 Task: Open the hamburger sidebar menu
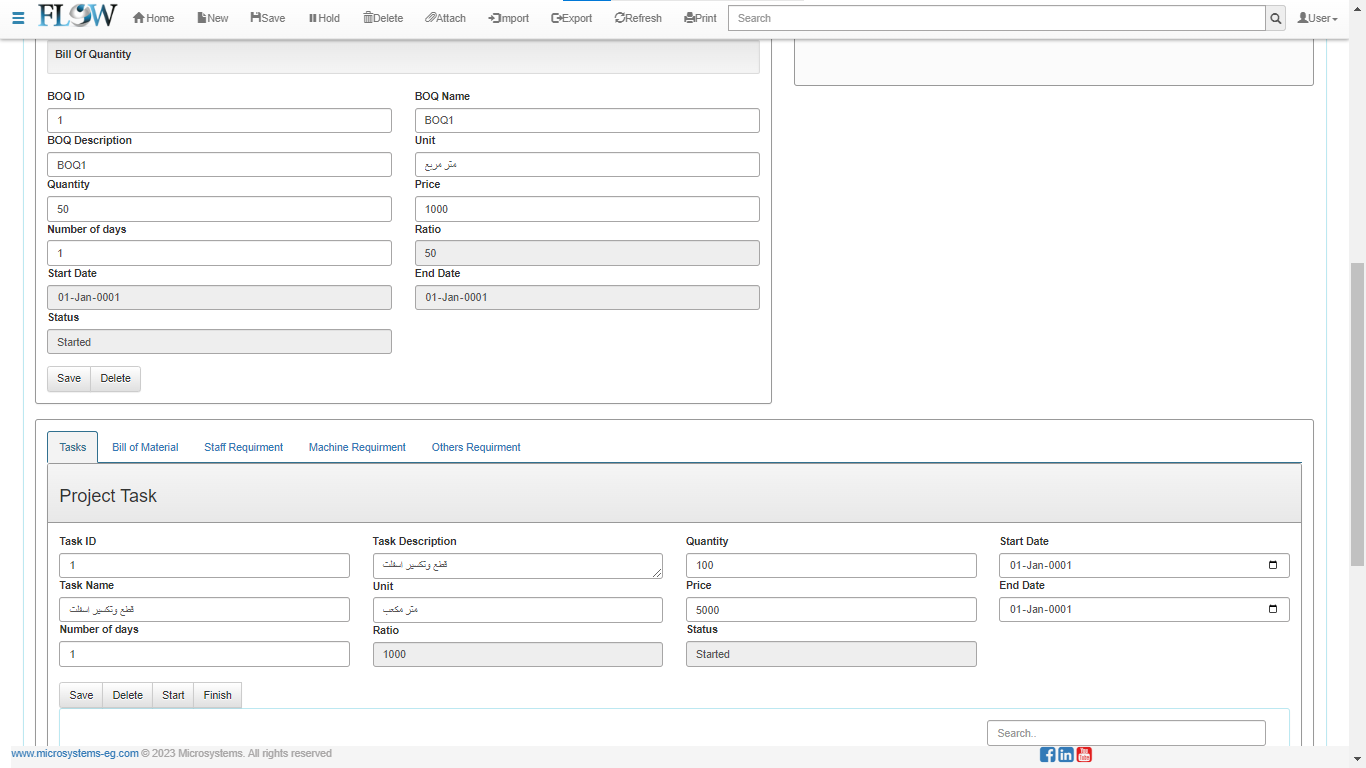tap(18, 18)
